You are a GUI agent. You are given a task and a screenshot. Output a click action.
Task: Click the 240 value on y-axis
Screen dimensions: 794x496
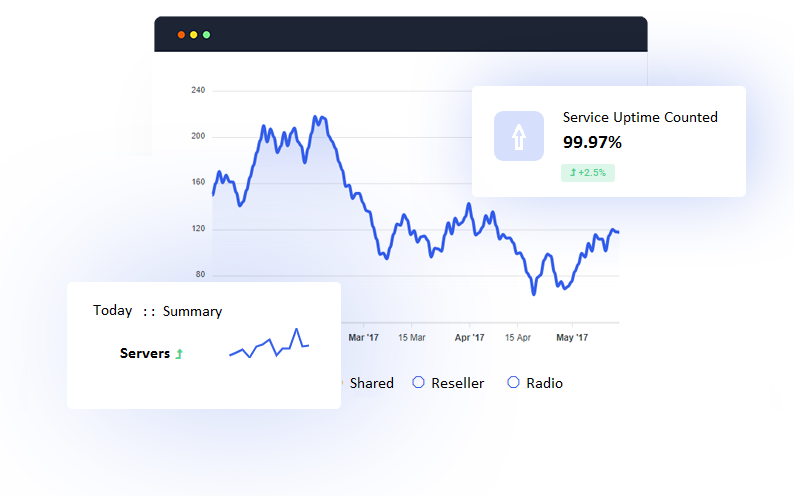point(197,90)
